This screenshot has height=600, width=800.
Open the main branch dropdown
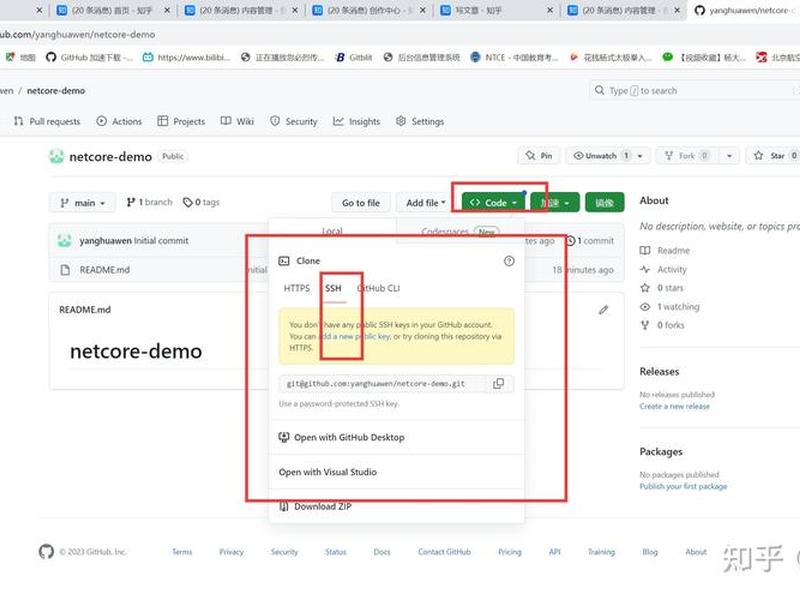[83, 203]
